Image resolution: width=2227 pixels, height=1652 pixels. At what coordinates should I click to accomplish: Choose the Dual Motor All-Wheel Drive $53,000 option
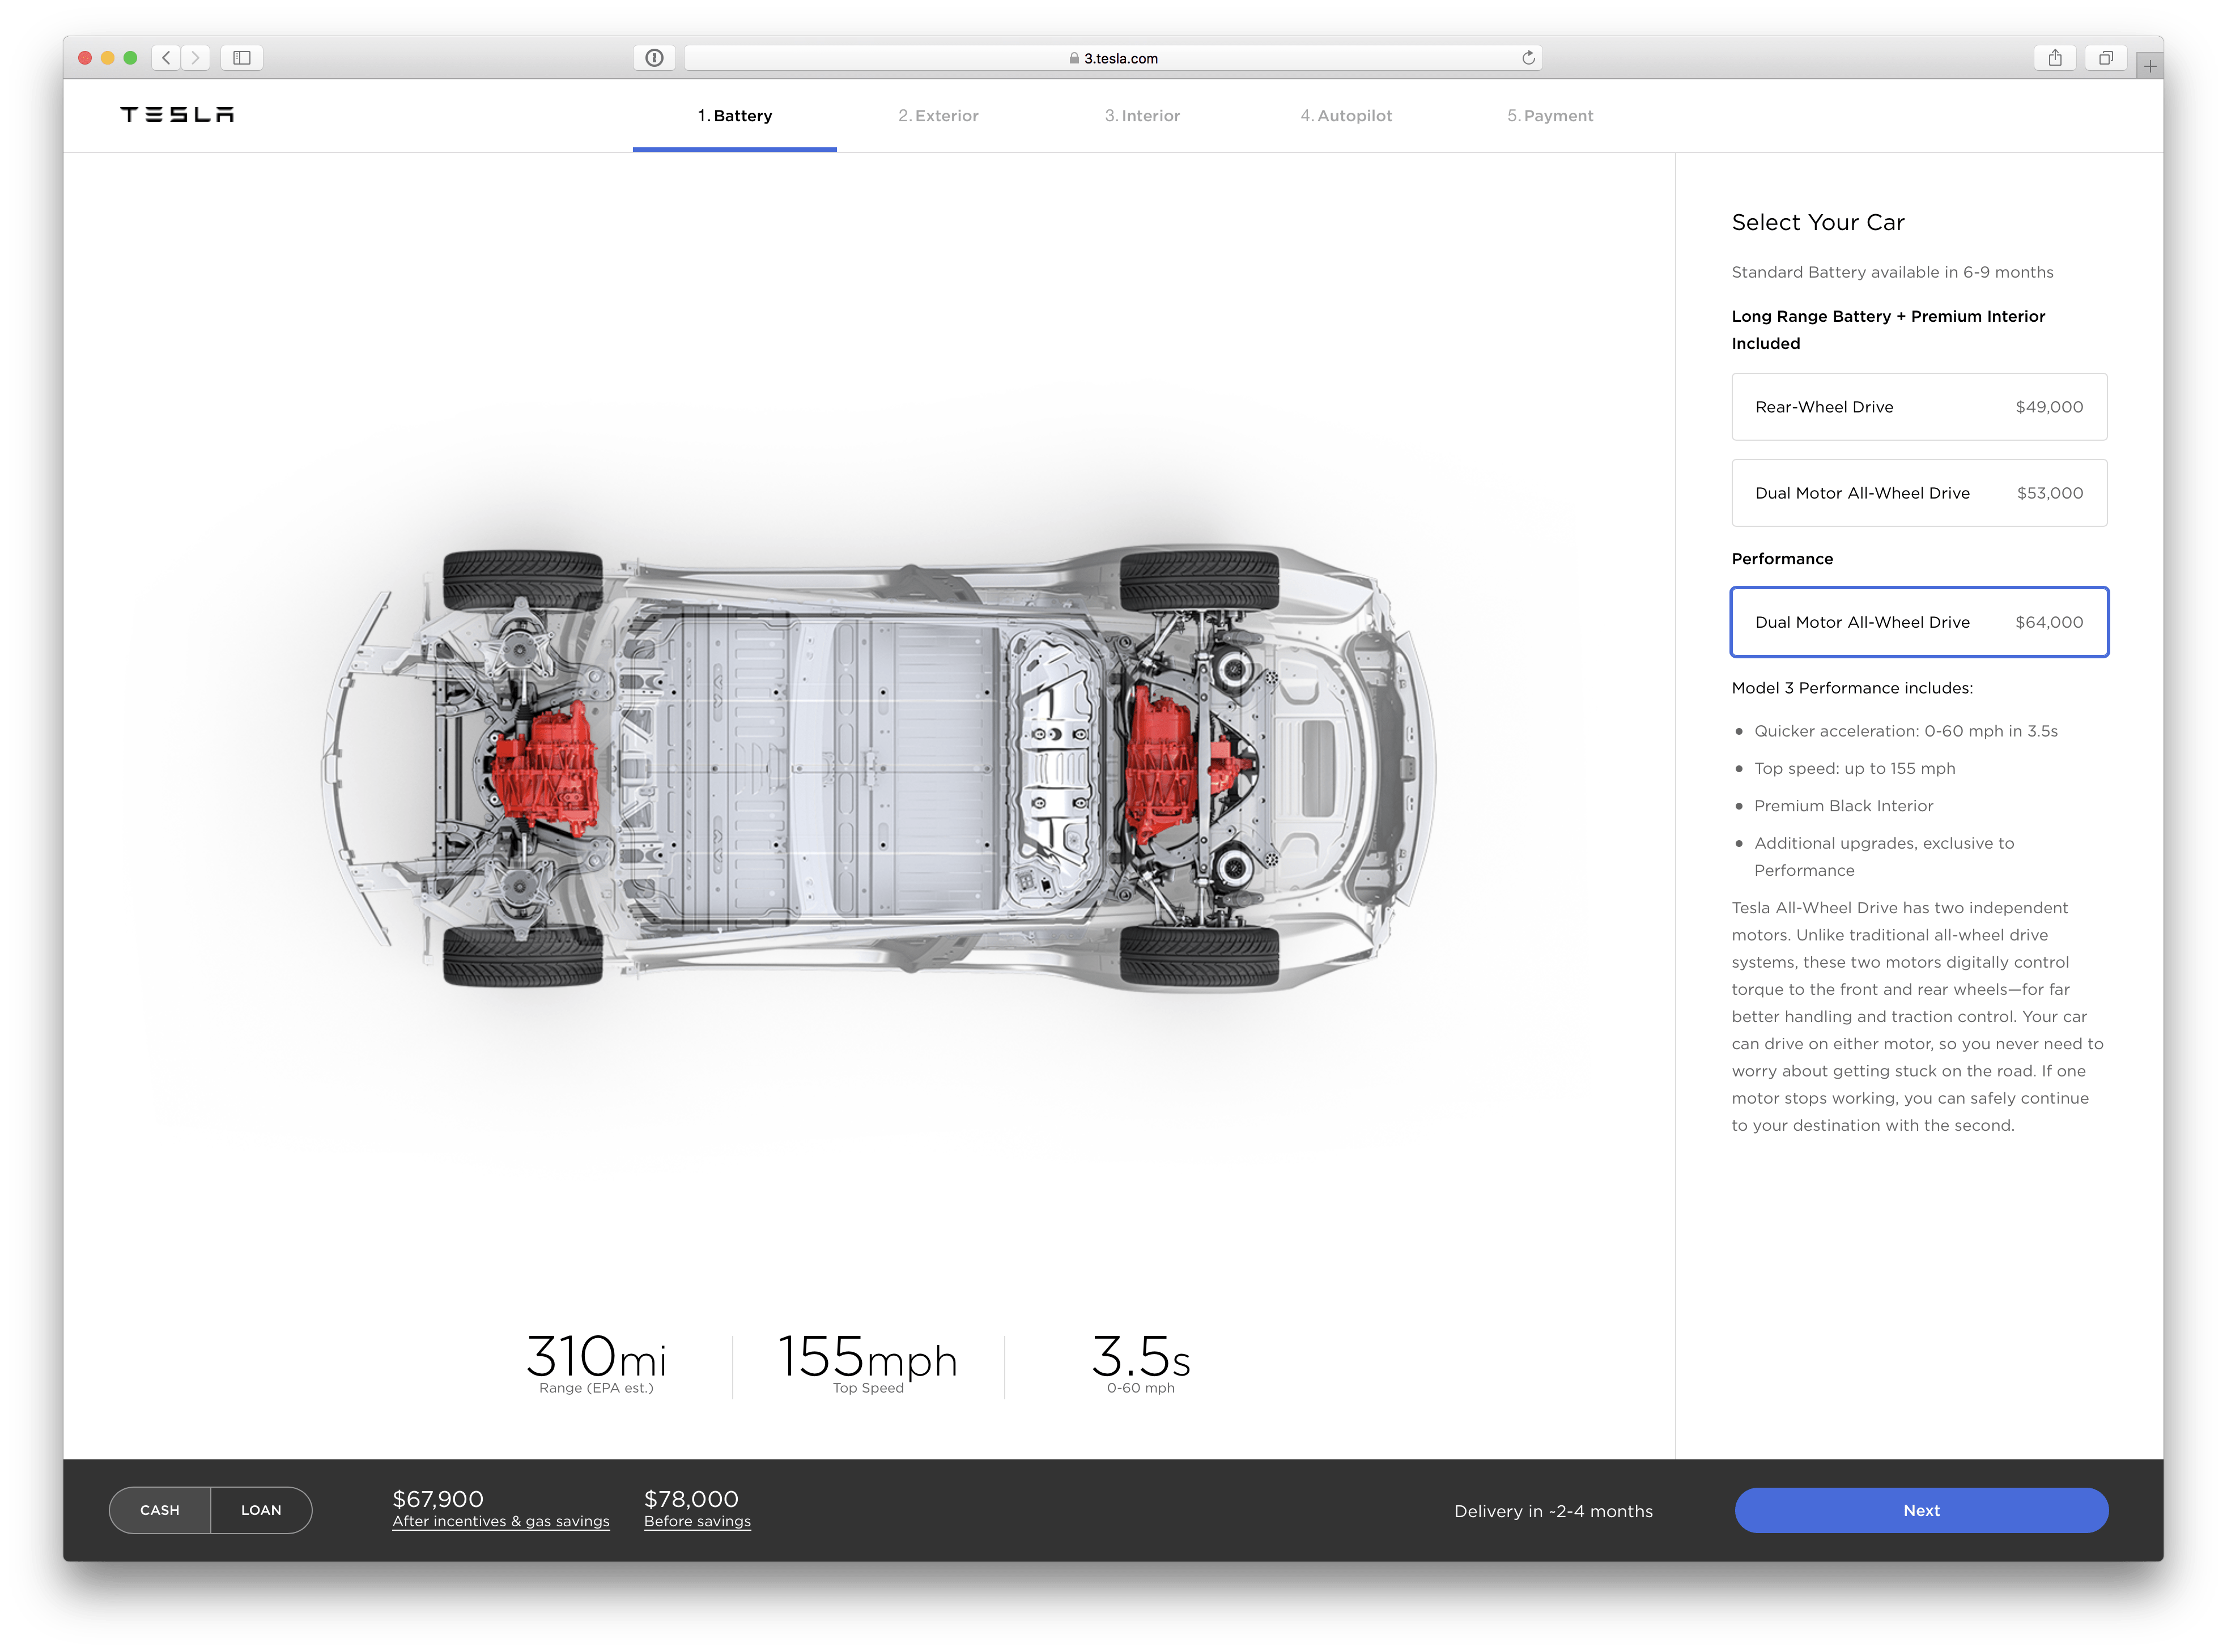click(1919, 492)
